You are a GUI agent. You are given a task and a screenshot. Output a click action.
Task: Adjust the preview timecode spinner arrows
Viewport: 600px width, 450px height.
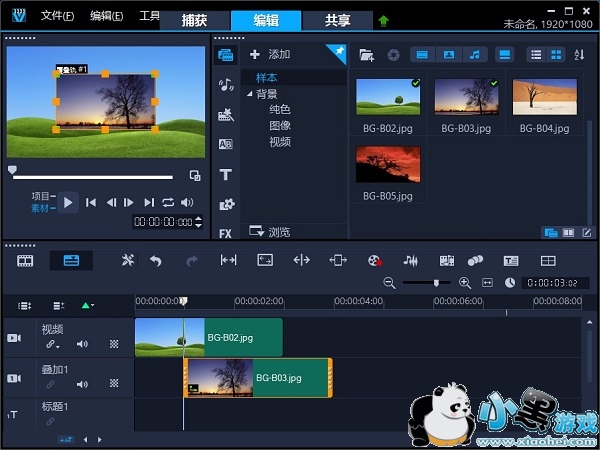(198, 222)
